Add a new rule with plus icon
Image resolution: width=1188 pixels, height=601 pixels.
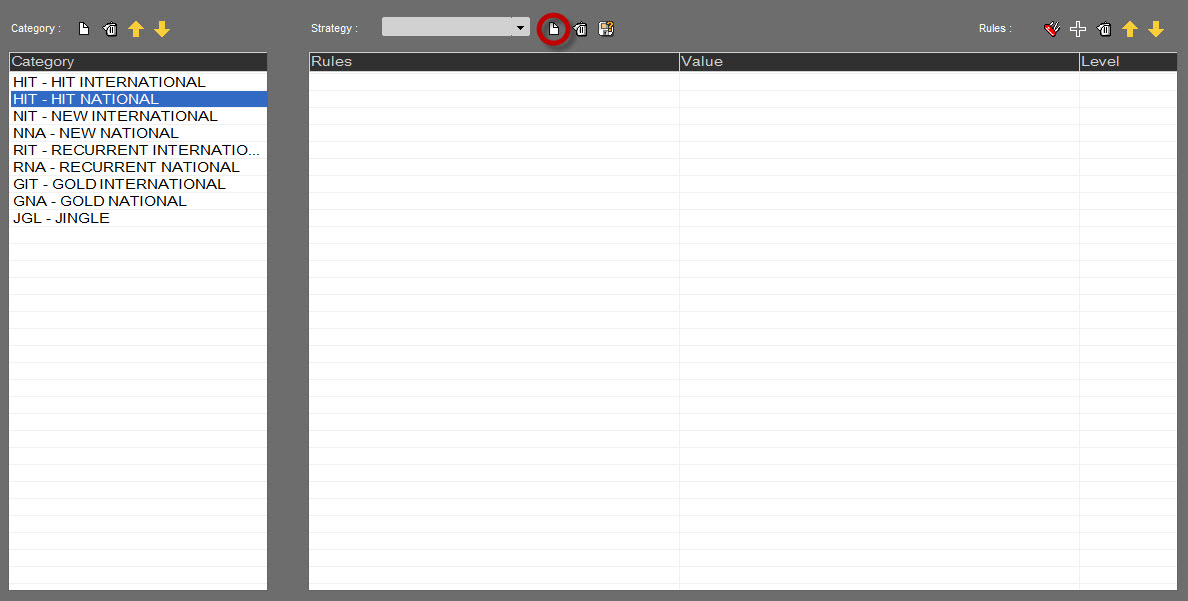click(1078, 29)
